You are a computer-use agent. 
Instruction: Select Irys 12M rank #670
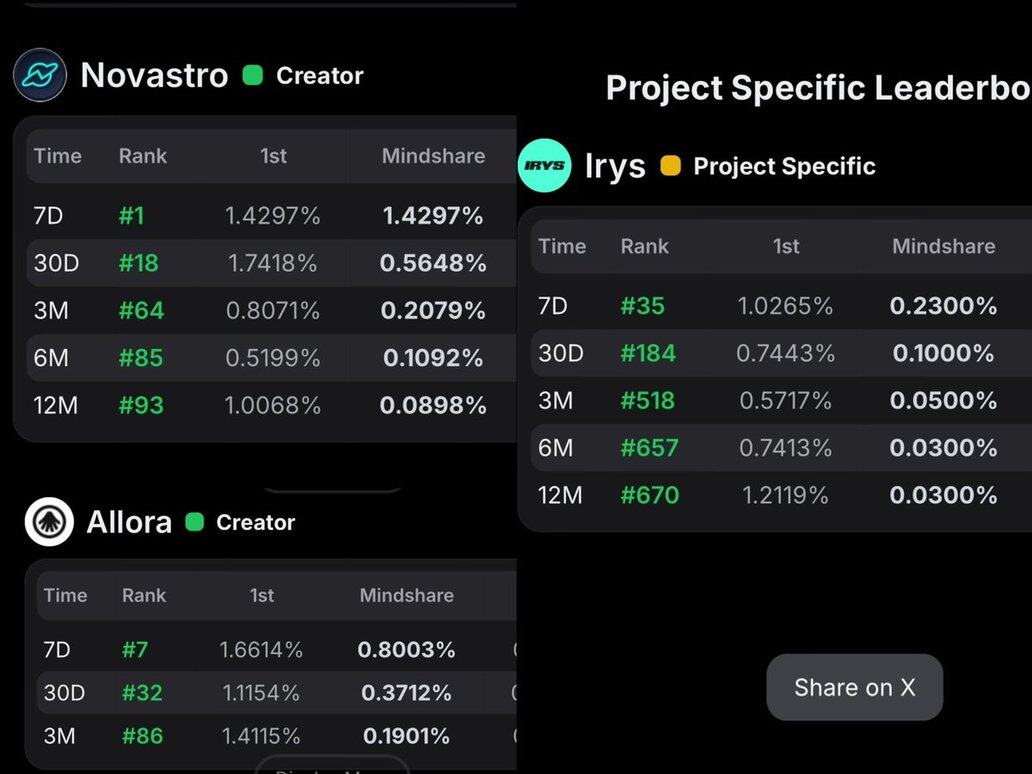649,495
